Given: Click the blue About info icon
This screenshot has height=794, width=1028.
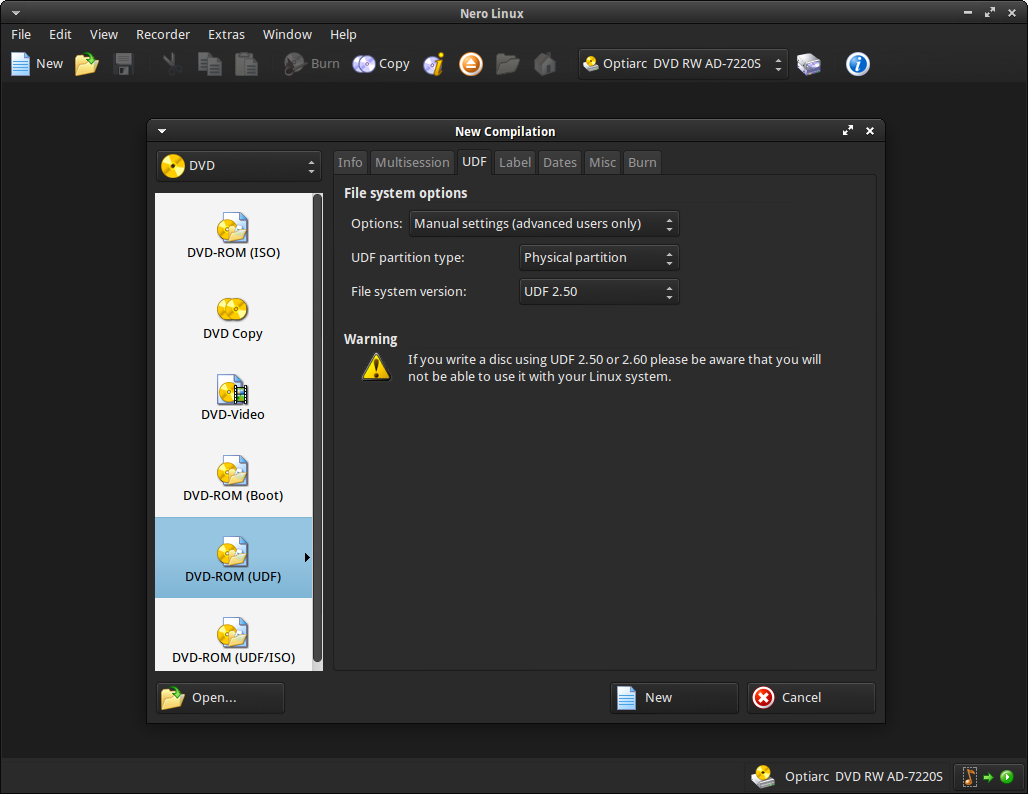Looking at the screenshot, I should [858, 64].
